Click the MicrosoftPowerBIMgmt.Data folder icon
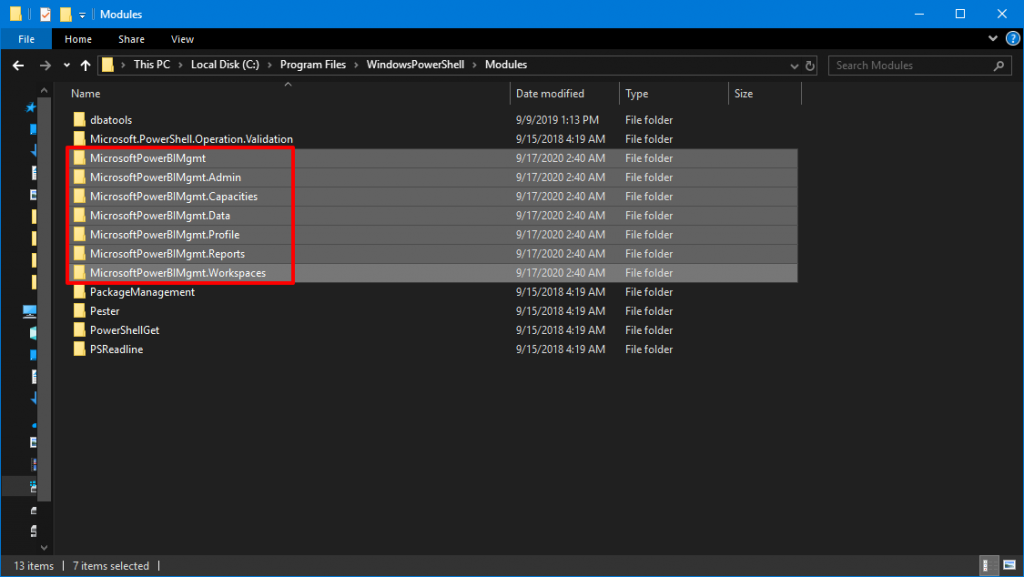 [80, 215]
